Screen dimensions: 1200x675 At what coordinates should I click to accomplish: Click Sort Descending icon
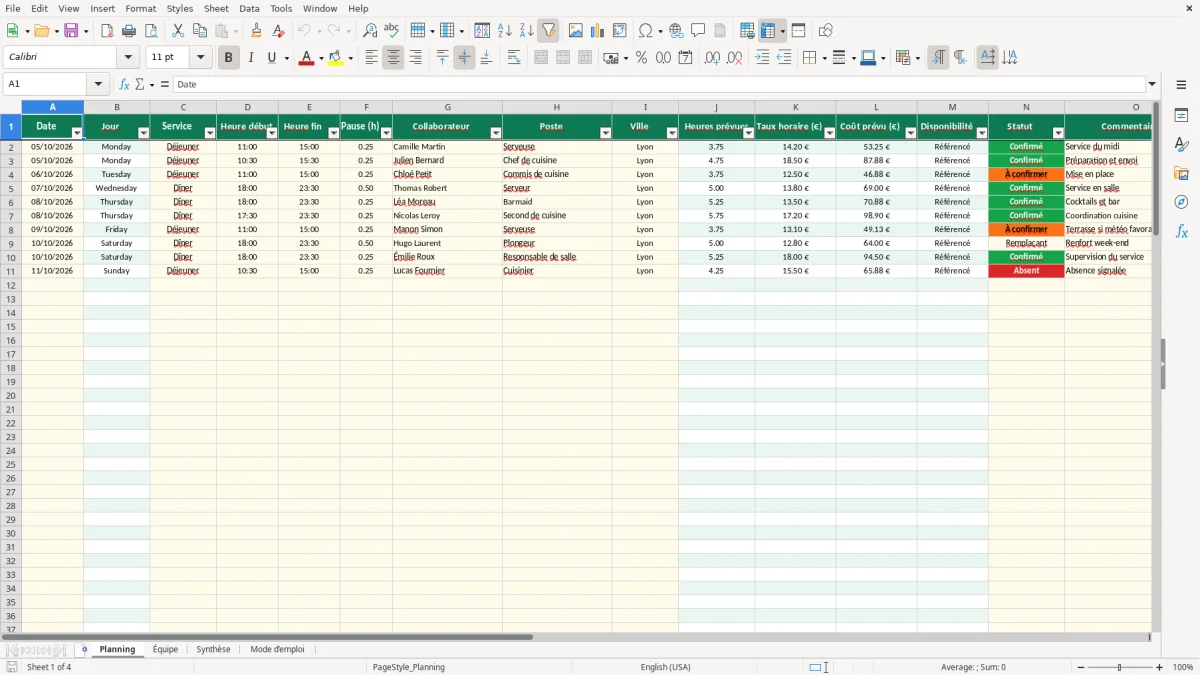coord(527,31)
